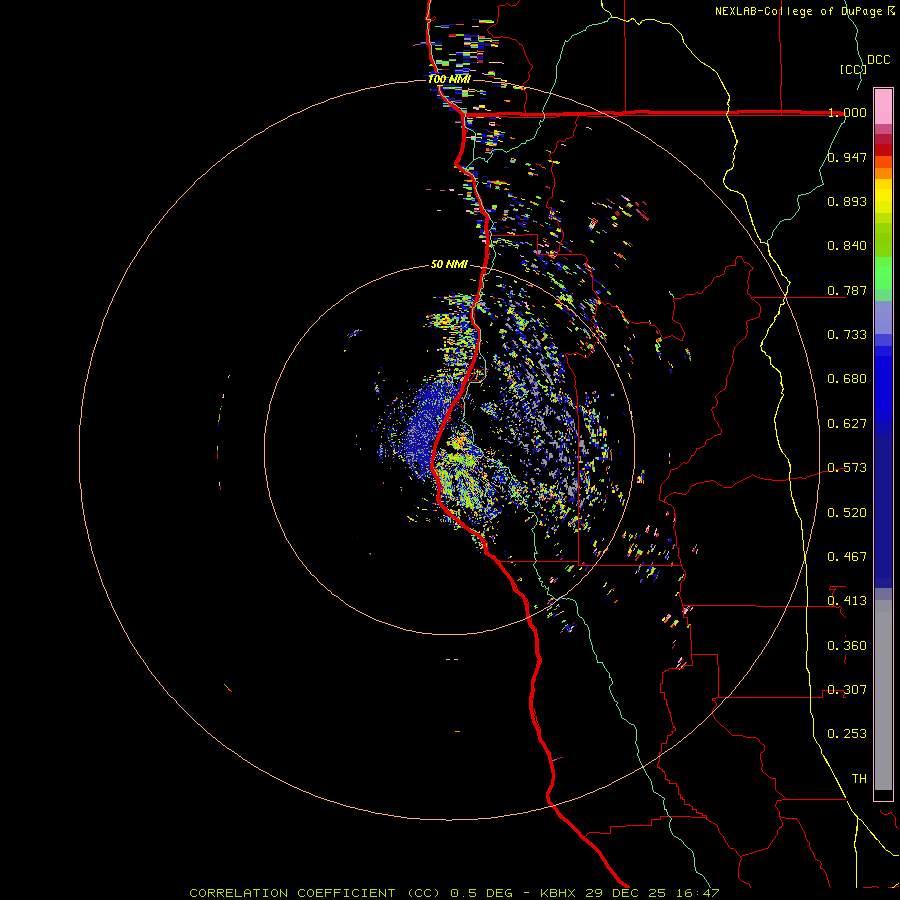Click the 0.253 scale value
This screenshot has height=900, width=900.
click(x=847, y=734)
